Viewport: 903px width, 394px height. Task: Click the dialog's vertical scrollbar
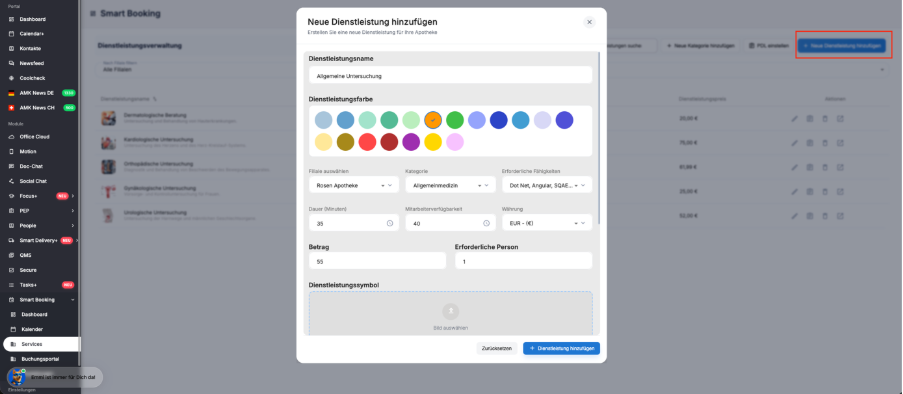click(599, 138)
